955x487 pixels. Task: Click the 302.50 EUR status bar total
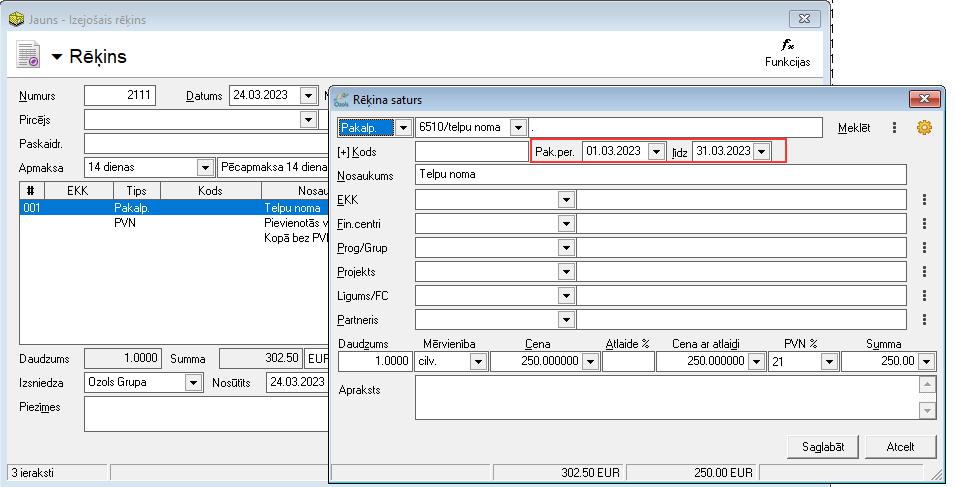[558, 472]
